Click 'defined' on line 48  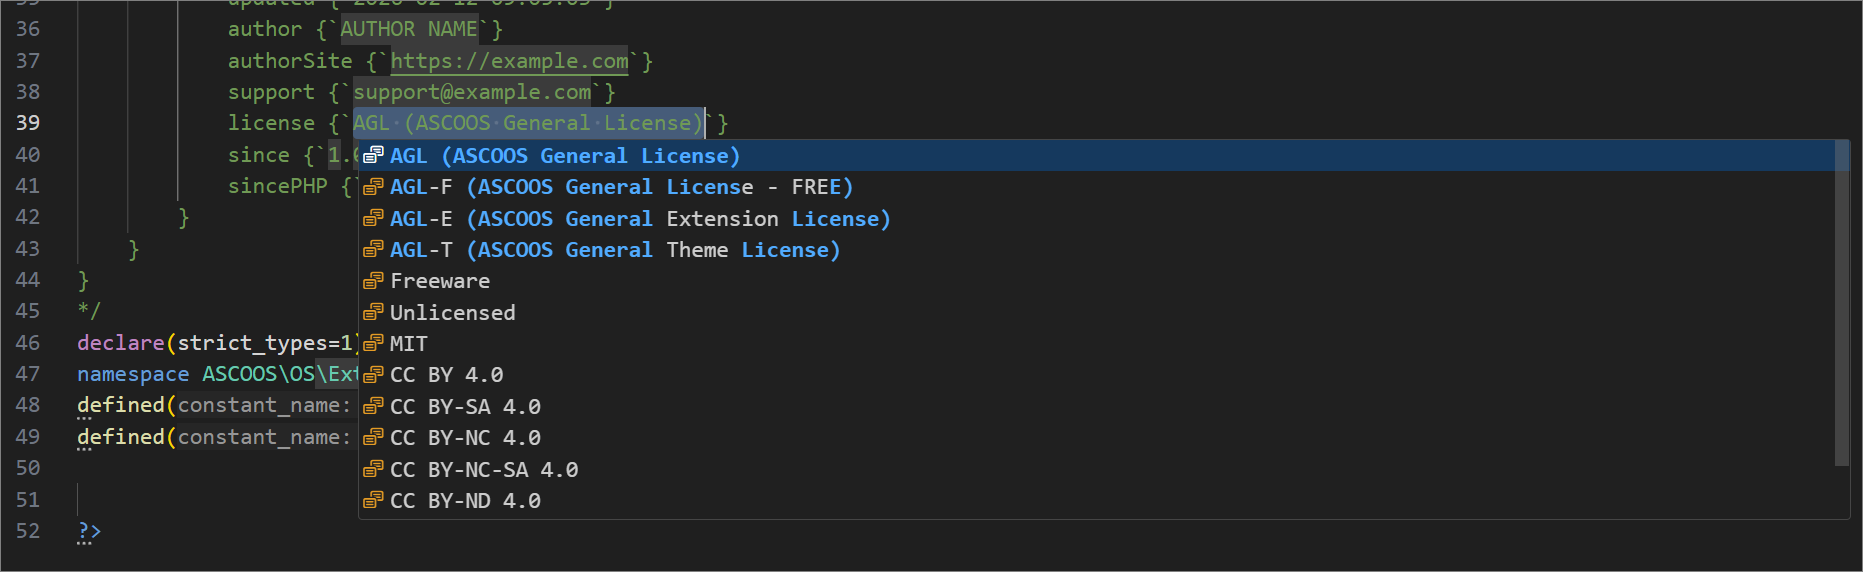[x=121, y=405]
